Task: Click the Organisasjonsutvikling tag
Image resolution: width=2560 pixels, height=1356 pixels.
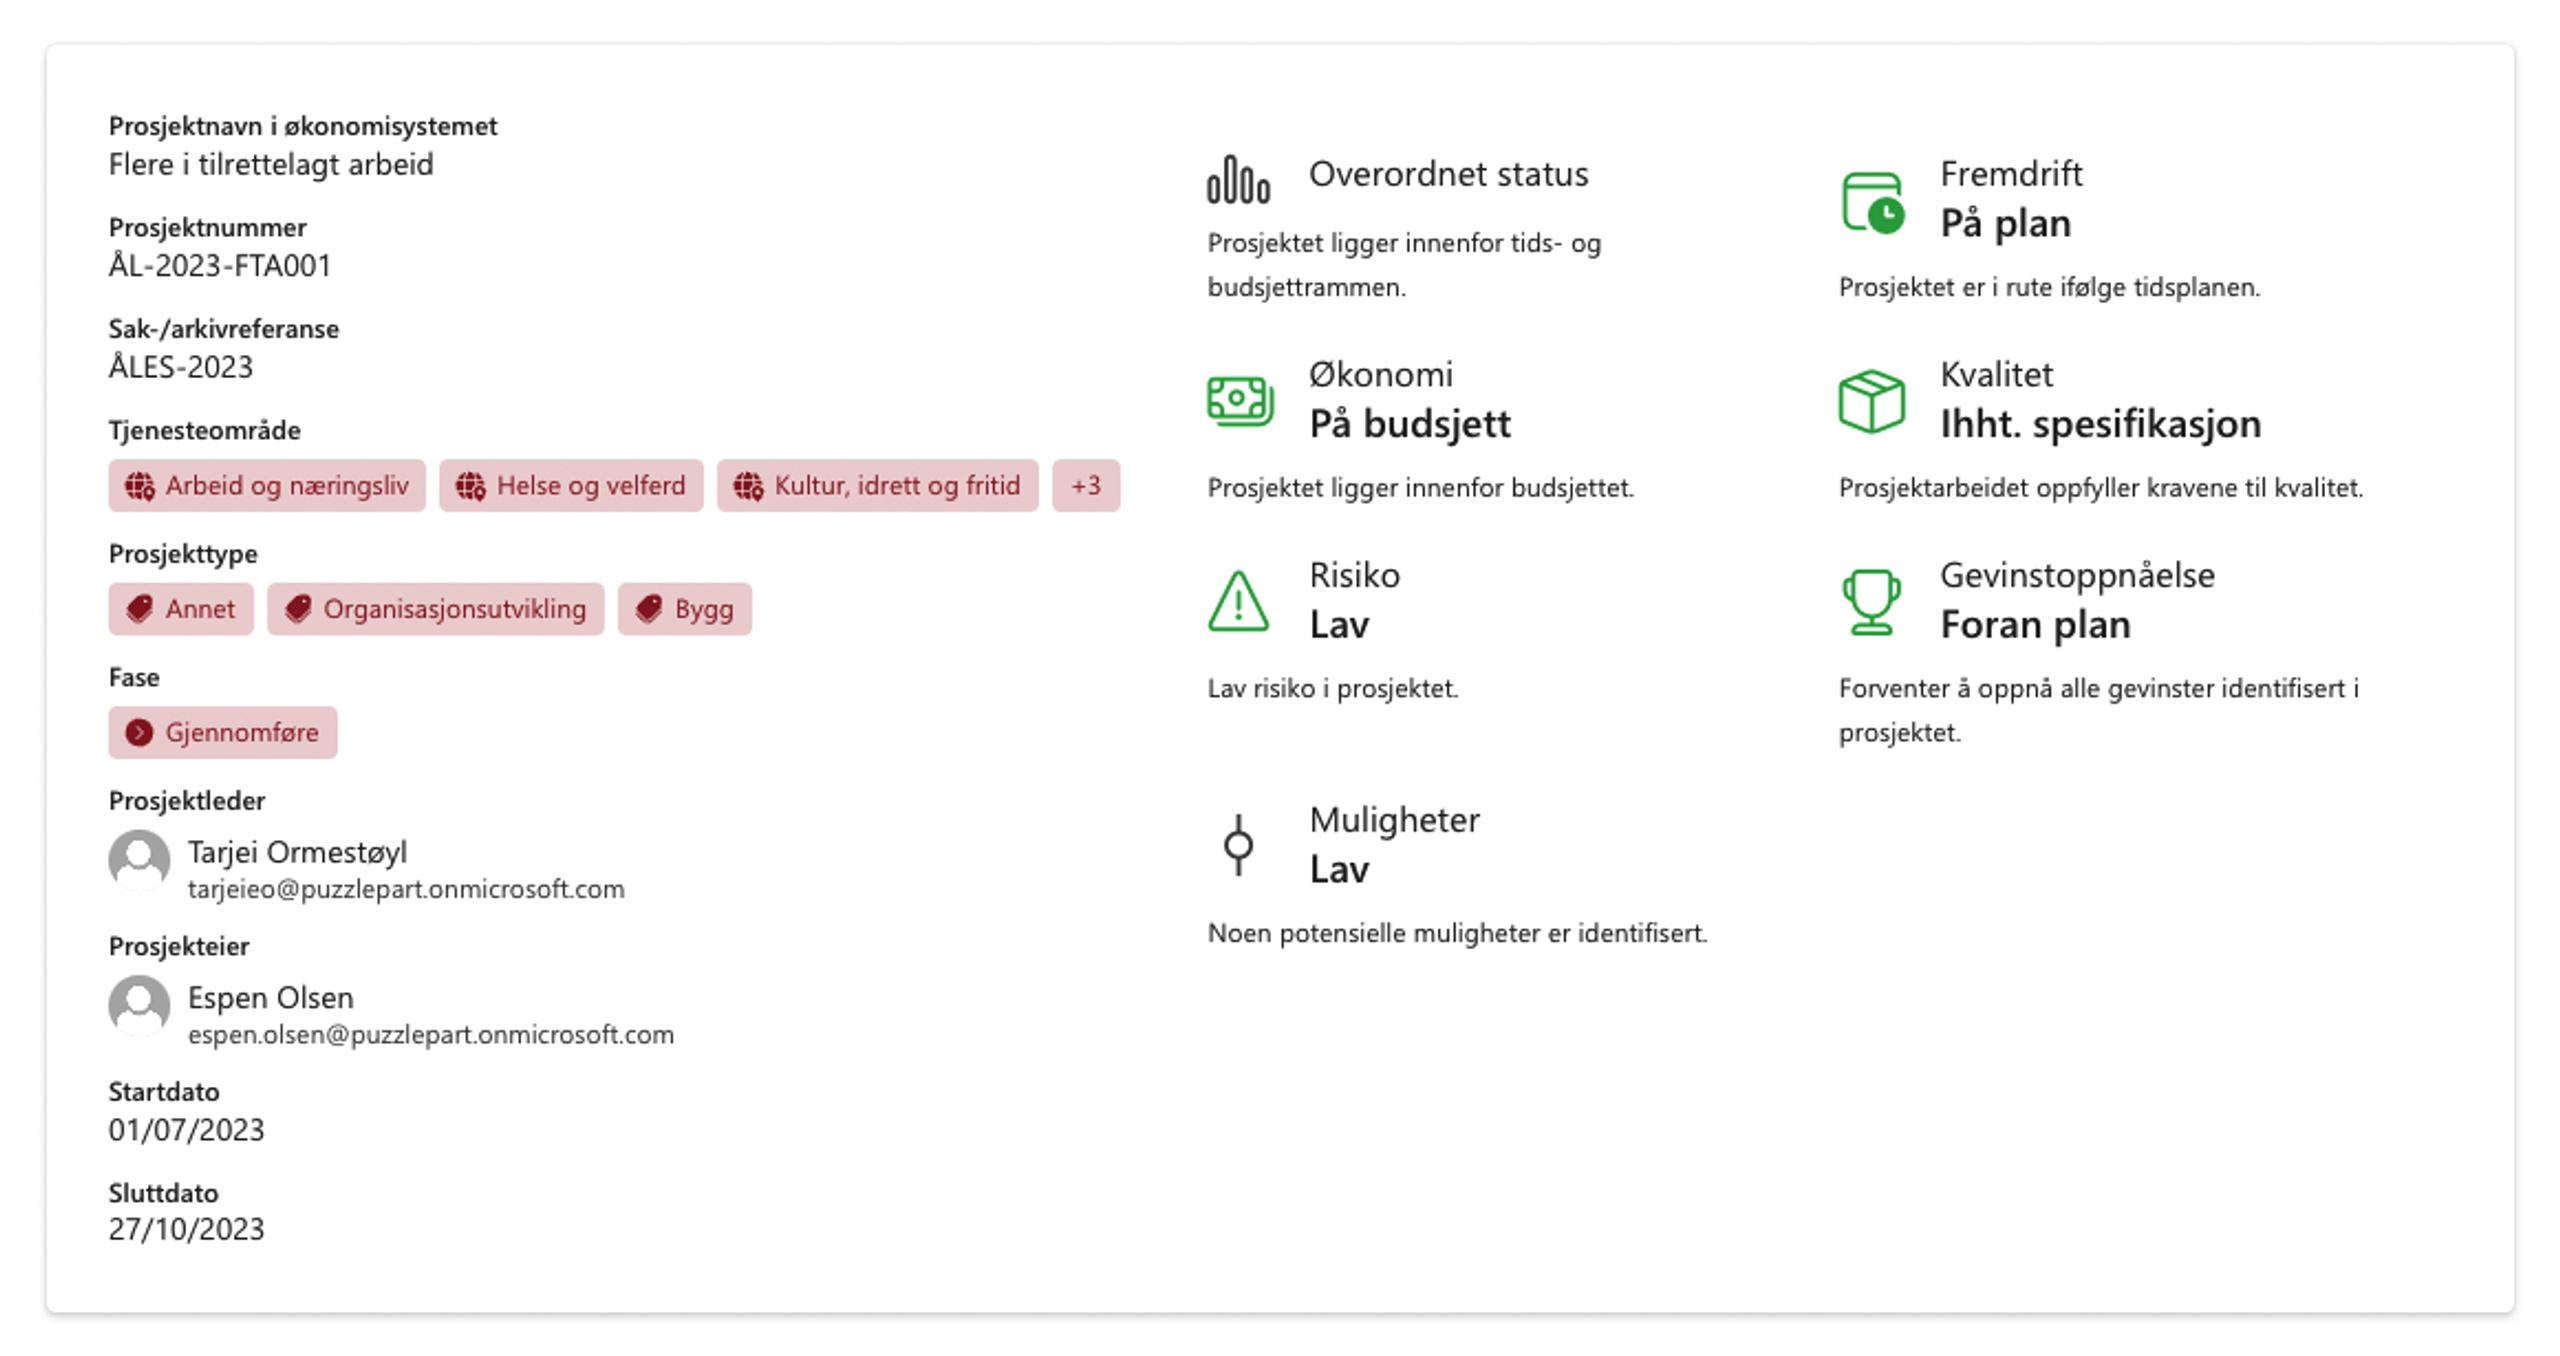Action: point(435,609)
